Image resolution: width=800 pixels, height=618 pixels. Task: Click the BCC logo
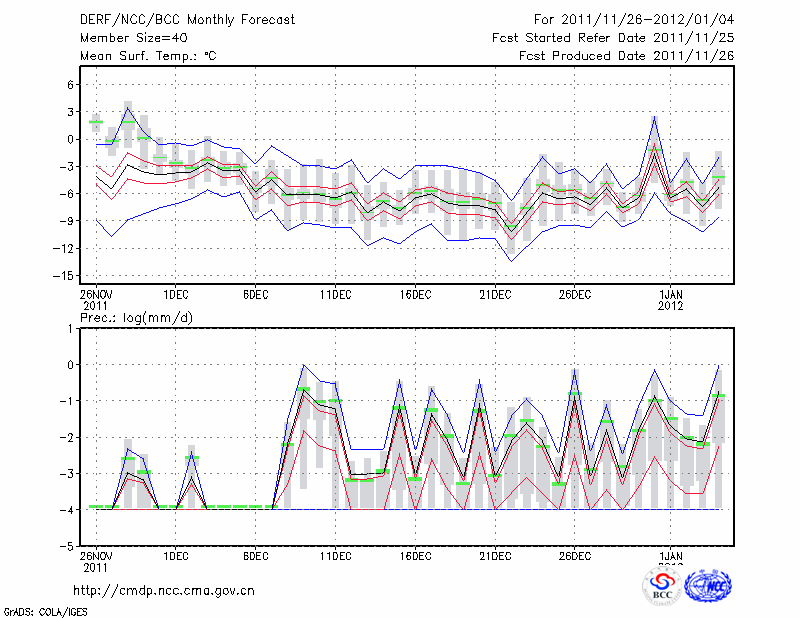click(661, 586)
